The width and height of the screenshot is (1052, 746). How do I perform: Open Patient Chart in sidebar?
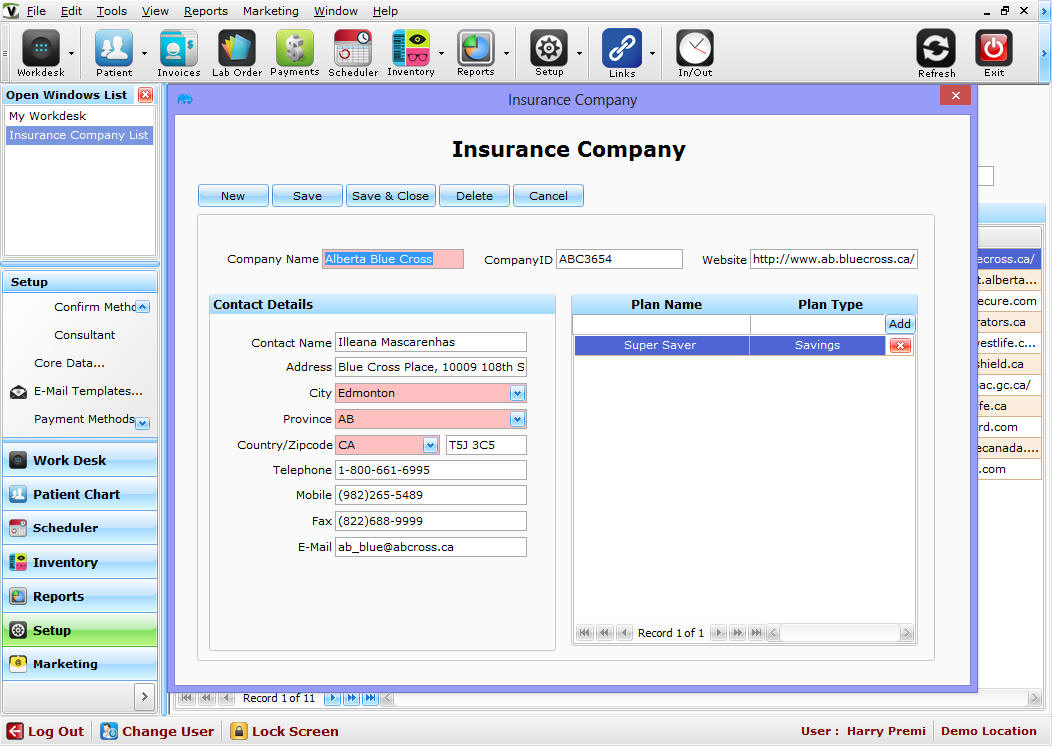pos(80,494)
